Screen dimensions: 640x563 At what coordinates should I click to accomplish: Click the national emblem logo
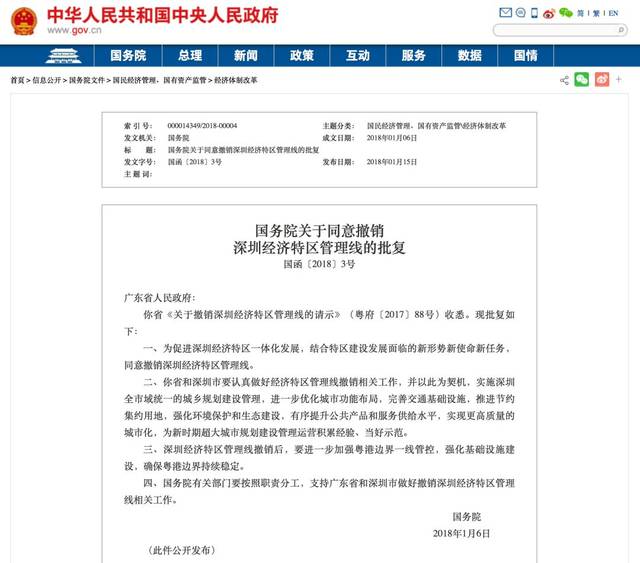coord(24,21)
